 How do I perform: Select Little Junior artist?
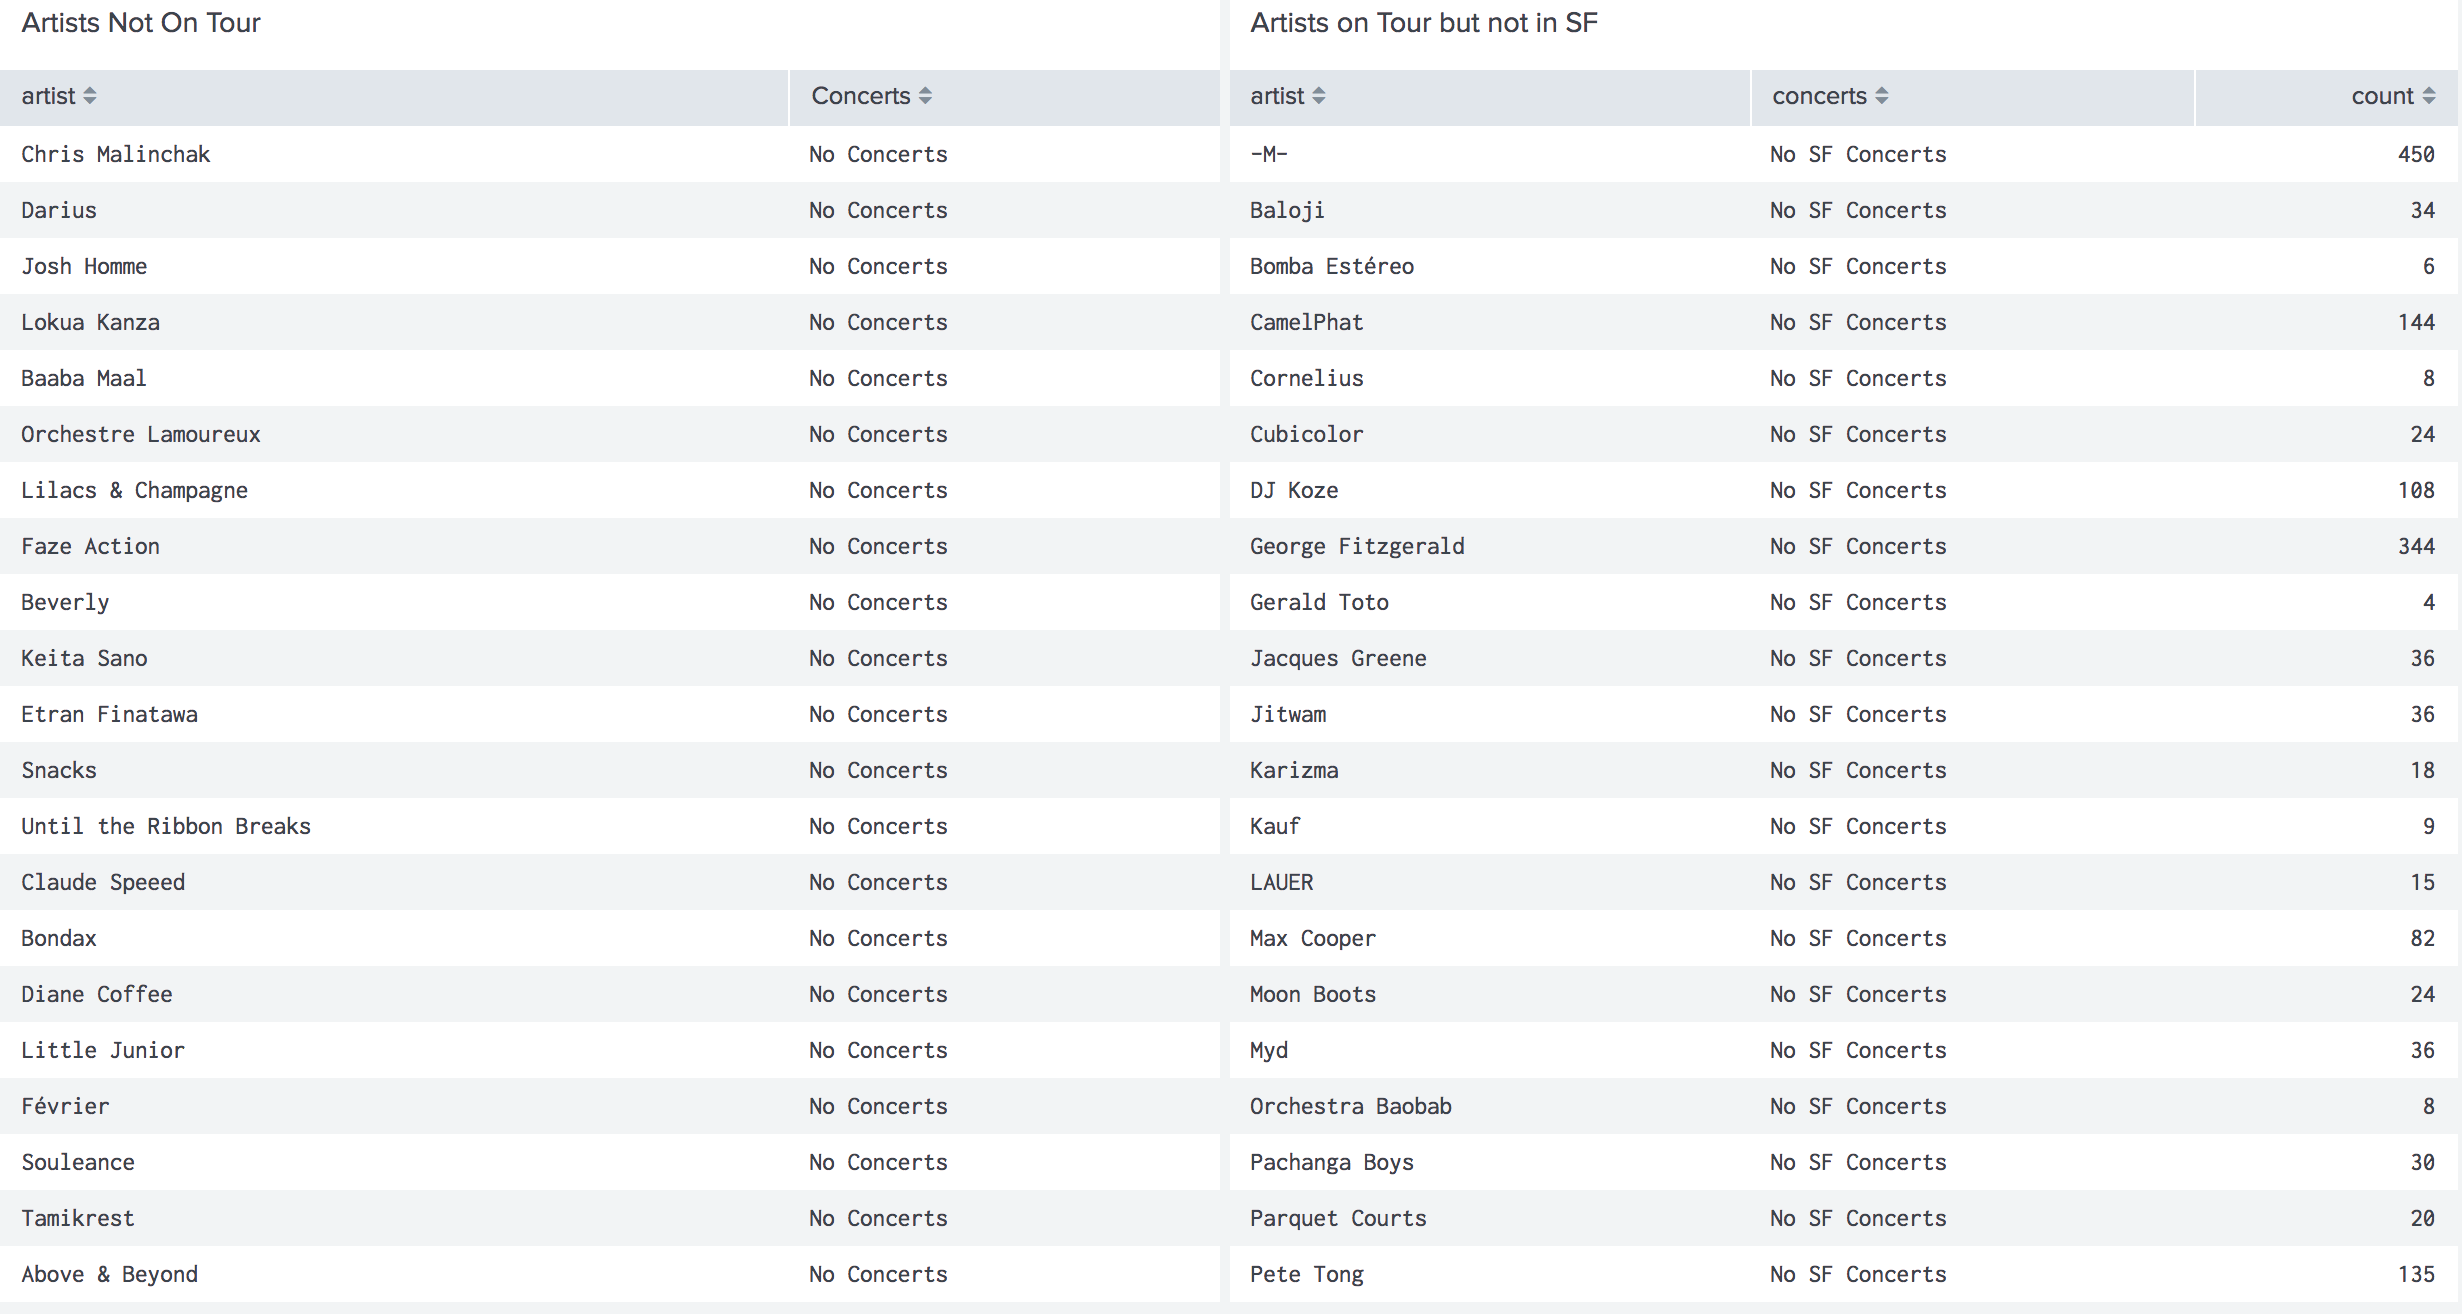pyautogui.click(x=103, y=1050)
